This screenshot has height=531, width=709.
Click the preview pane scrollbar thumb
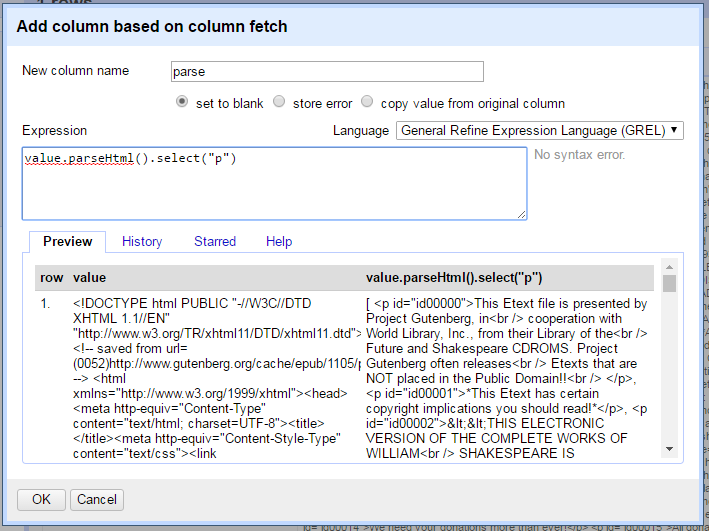pos(669,284)
